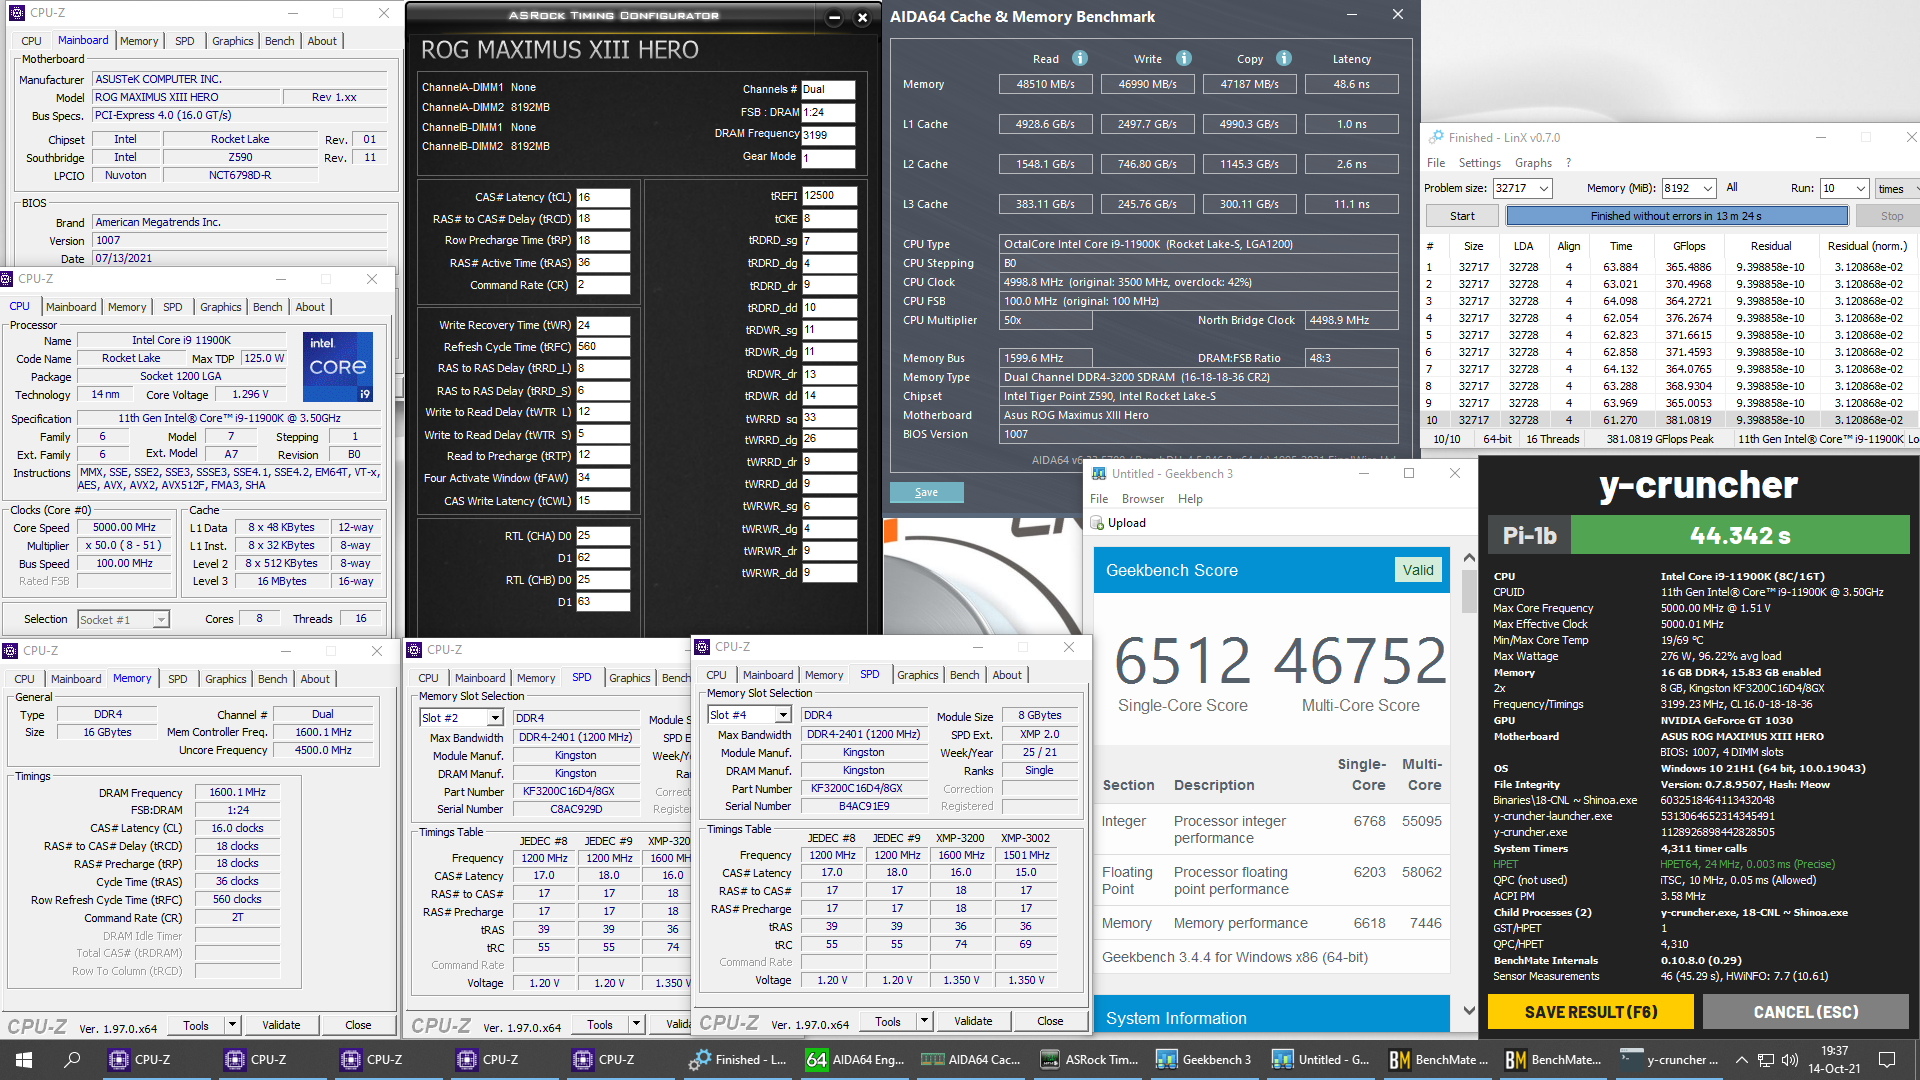Open the Browser menu in Geekbench
The width and height of the screenshot is (1920, 1080).
(1142, 499)
